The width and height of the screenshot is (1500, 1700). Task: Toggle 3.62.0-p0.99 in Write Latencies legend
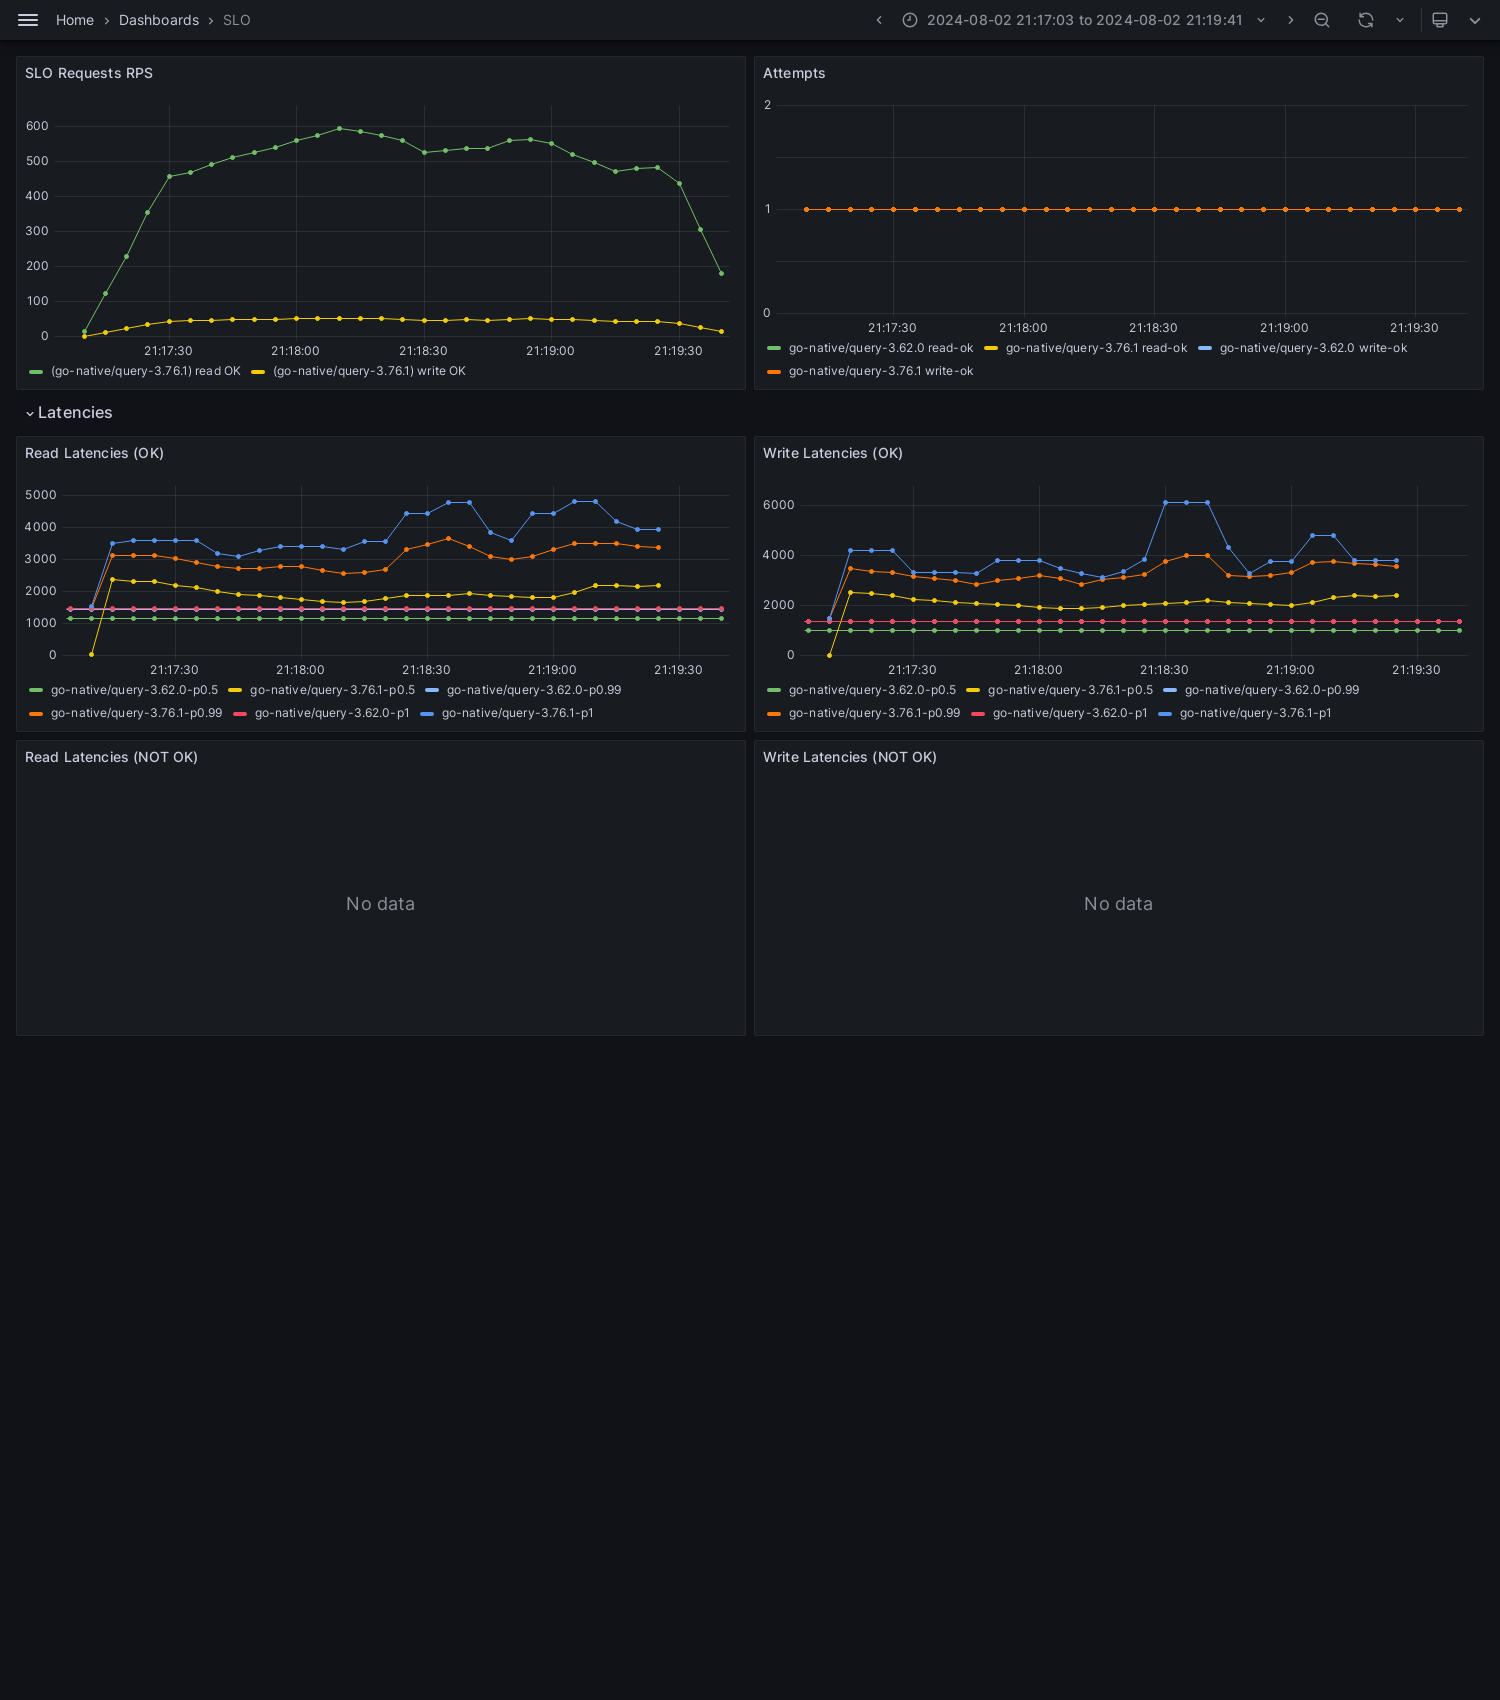[1272, 690]
